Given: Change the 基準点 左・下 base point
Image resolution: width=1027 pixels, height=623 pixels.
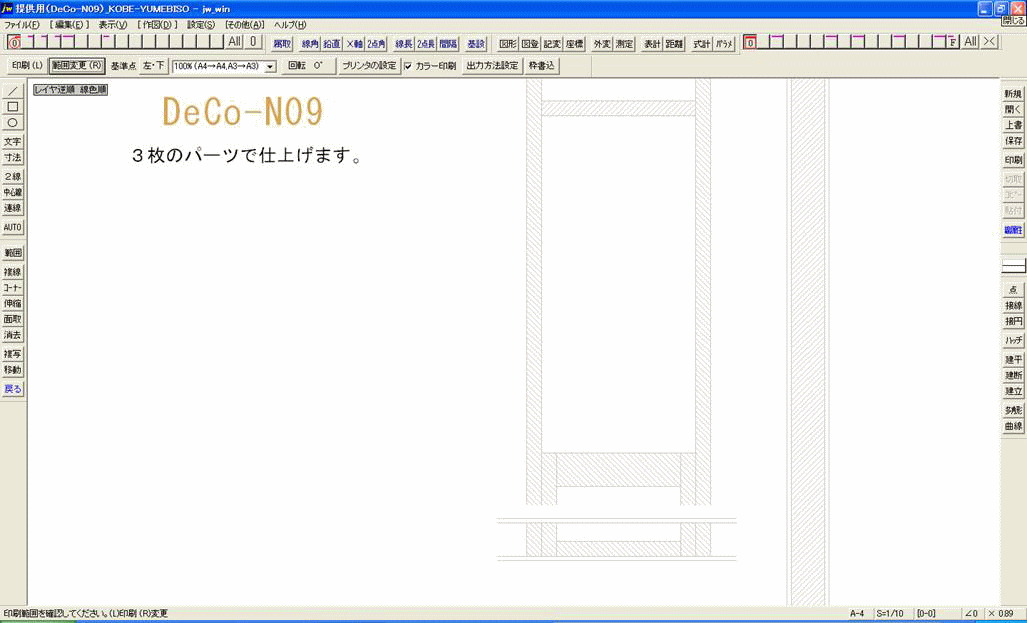Looking at the screenshot, I should pyautogui.click(x=153, y=66).
